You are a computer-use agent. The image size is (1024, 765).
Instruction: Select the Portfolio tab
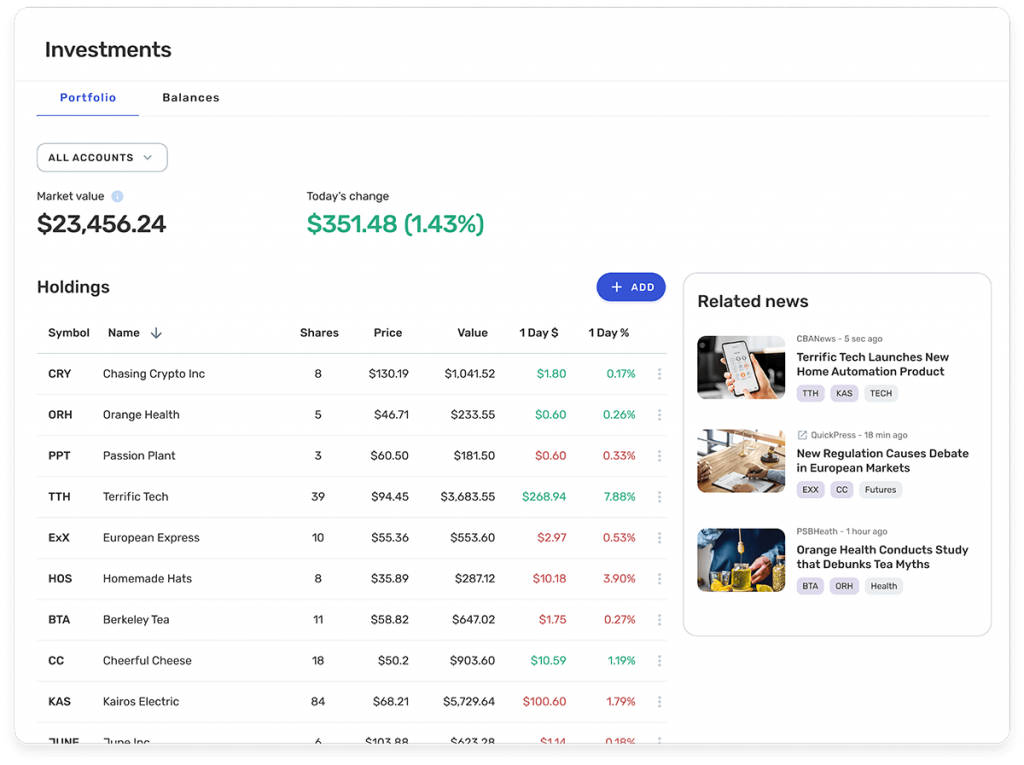click(88, 98)
